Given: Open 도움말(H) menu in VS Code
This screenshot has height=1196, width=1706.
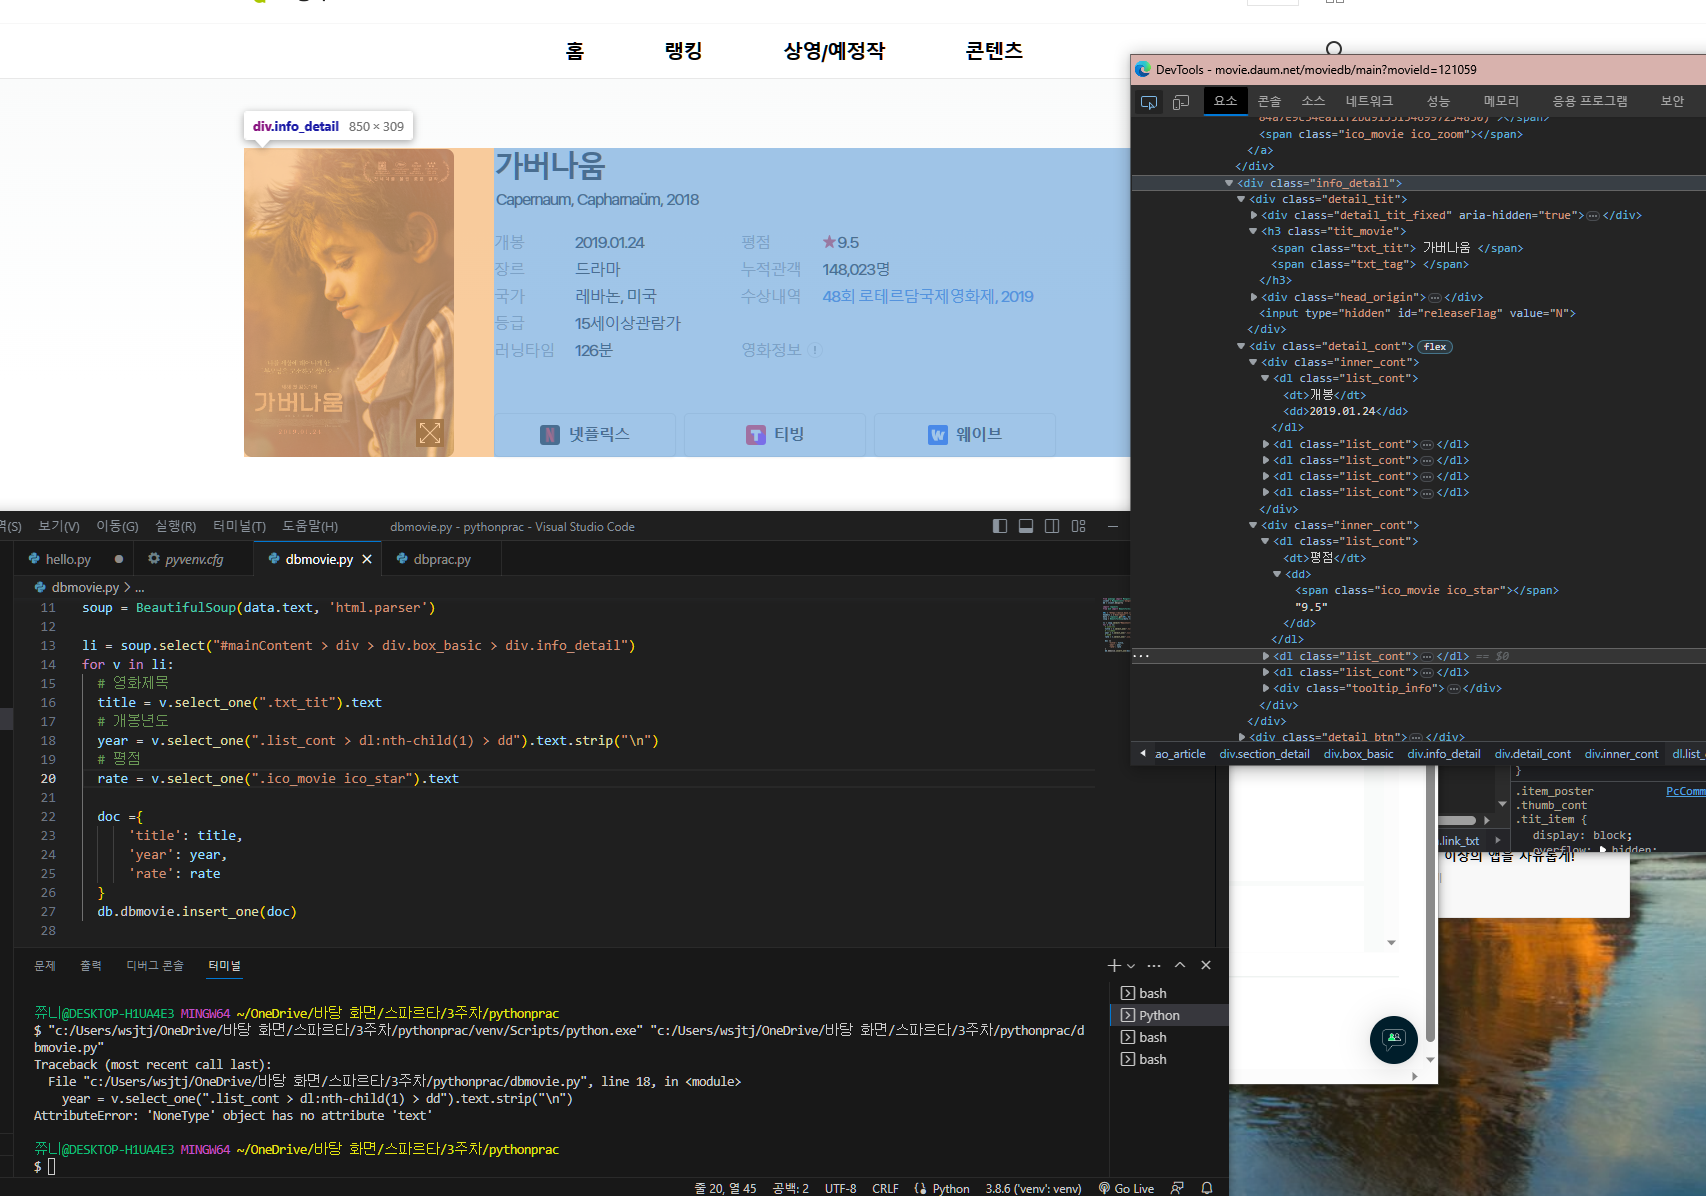Looking at the screenshot, I should 310,526.
